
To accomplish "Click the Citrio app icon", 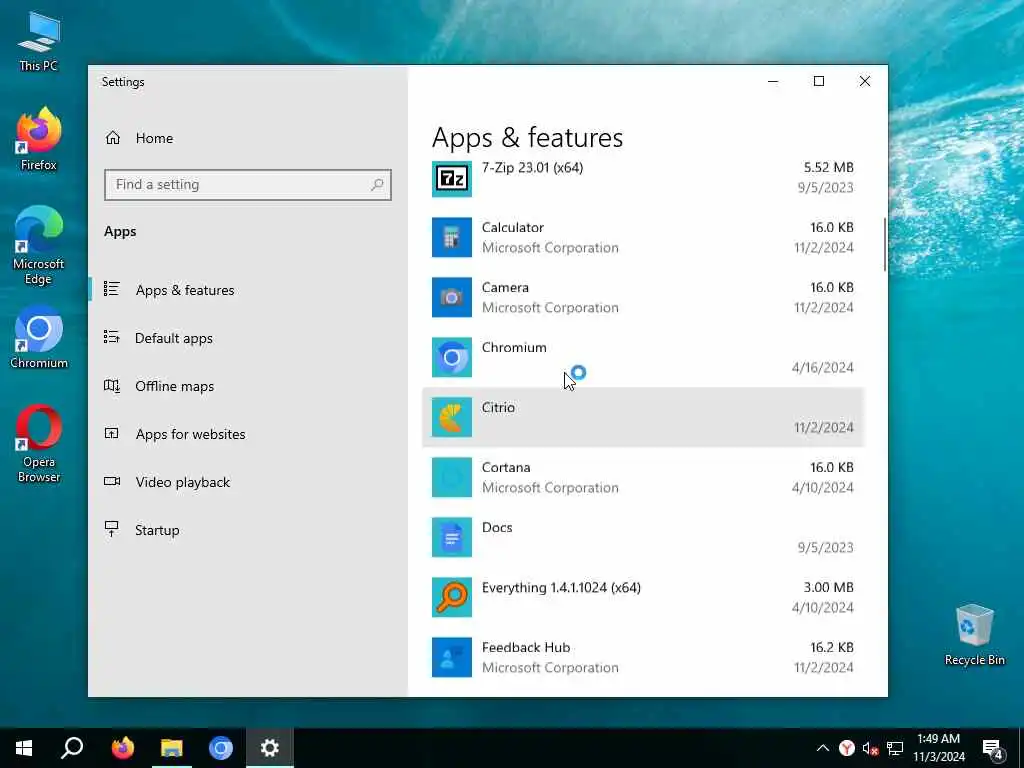I will click(x=451, y=417).
